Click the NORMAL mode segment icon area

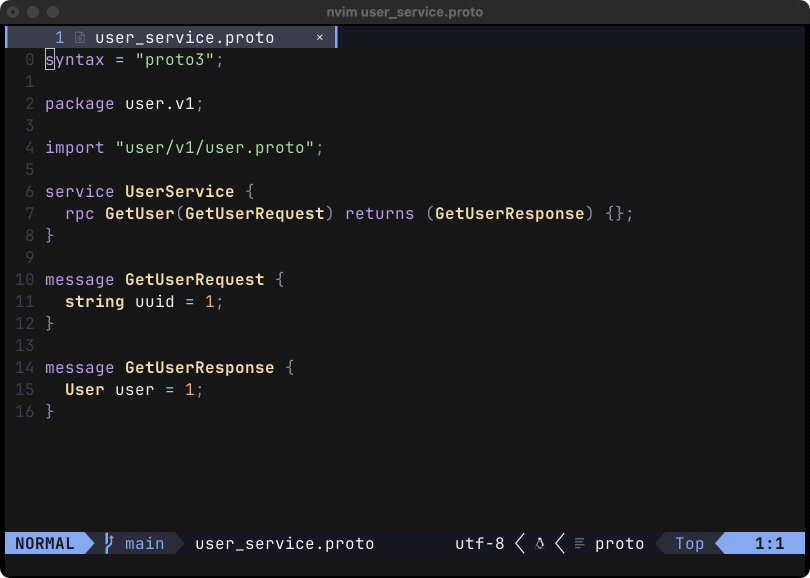pyautogui.click(x=45, y=543)
